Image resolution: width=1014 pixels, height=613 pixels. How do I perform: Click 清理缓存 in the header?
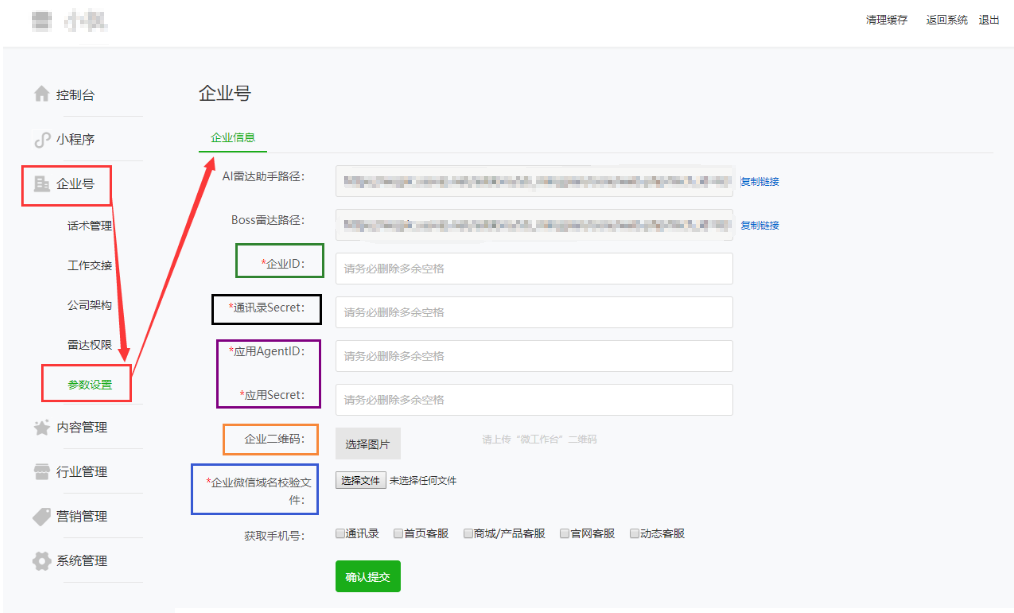[x=887, y=20]
